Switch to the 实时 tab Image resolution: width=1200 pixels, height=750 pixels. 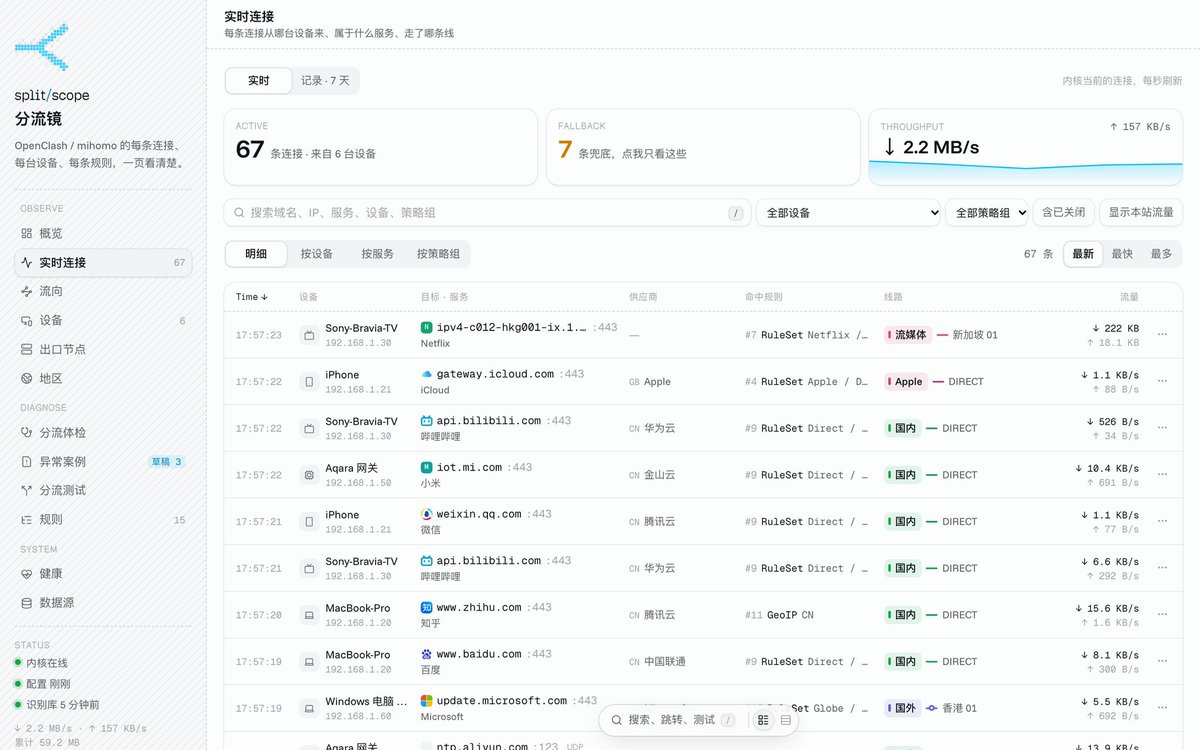pos(259,81)
